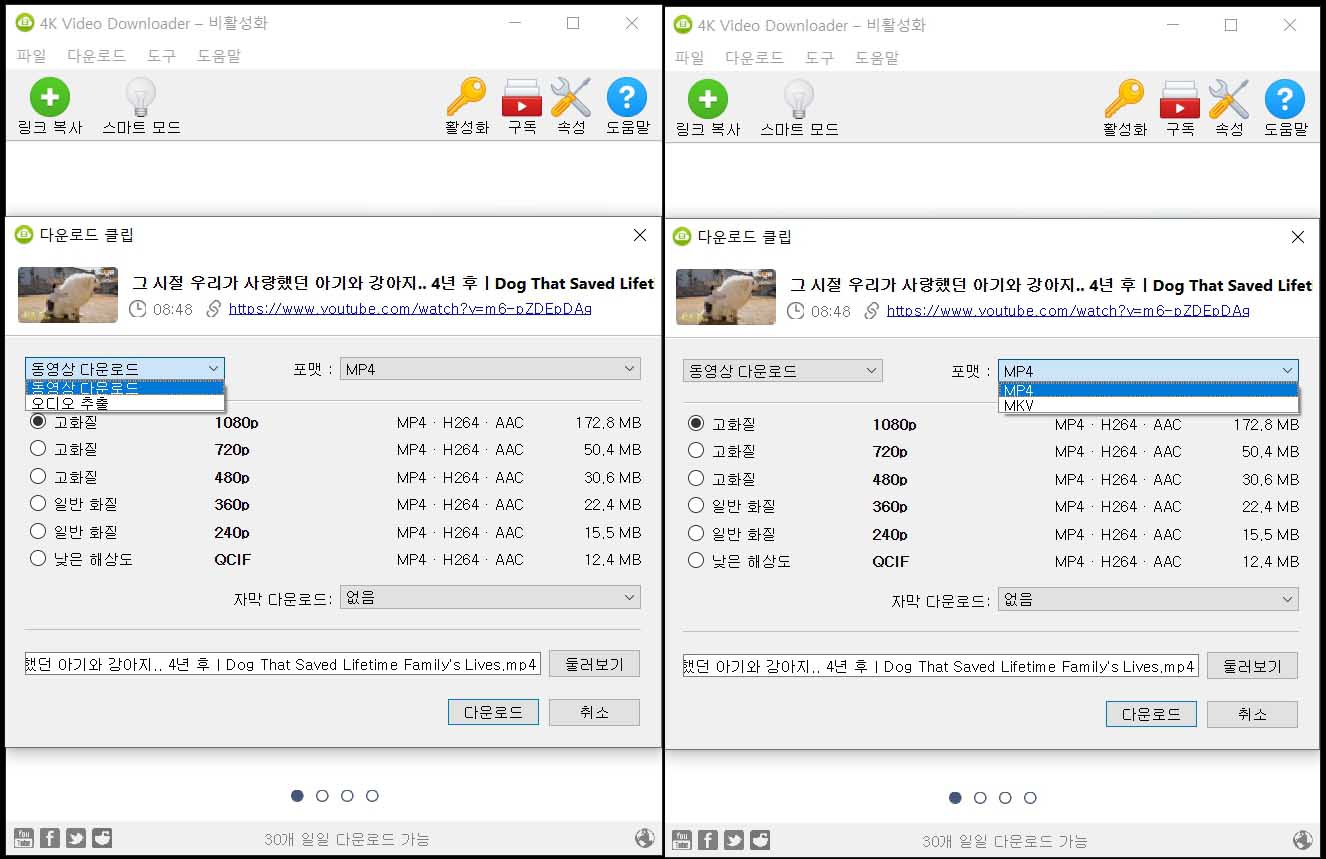Select 1080p quality in right dialog

click(696, 424)
